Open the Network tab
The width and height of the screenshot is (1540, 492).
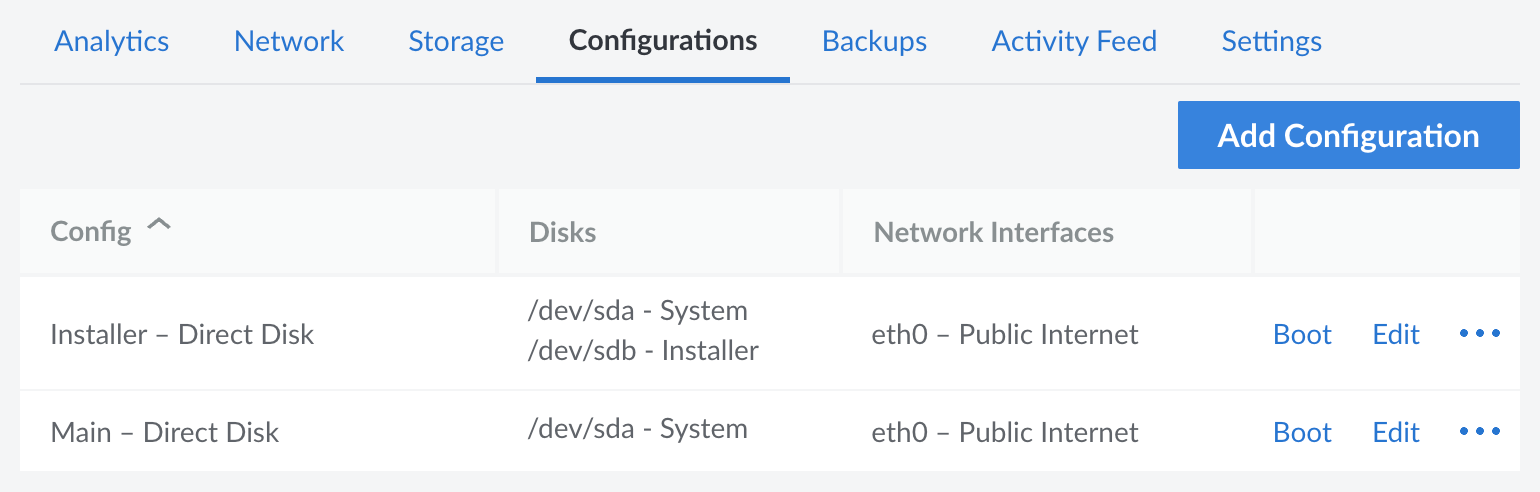click(289, 41)
